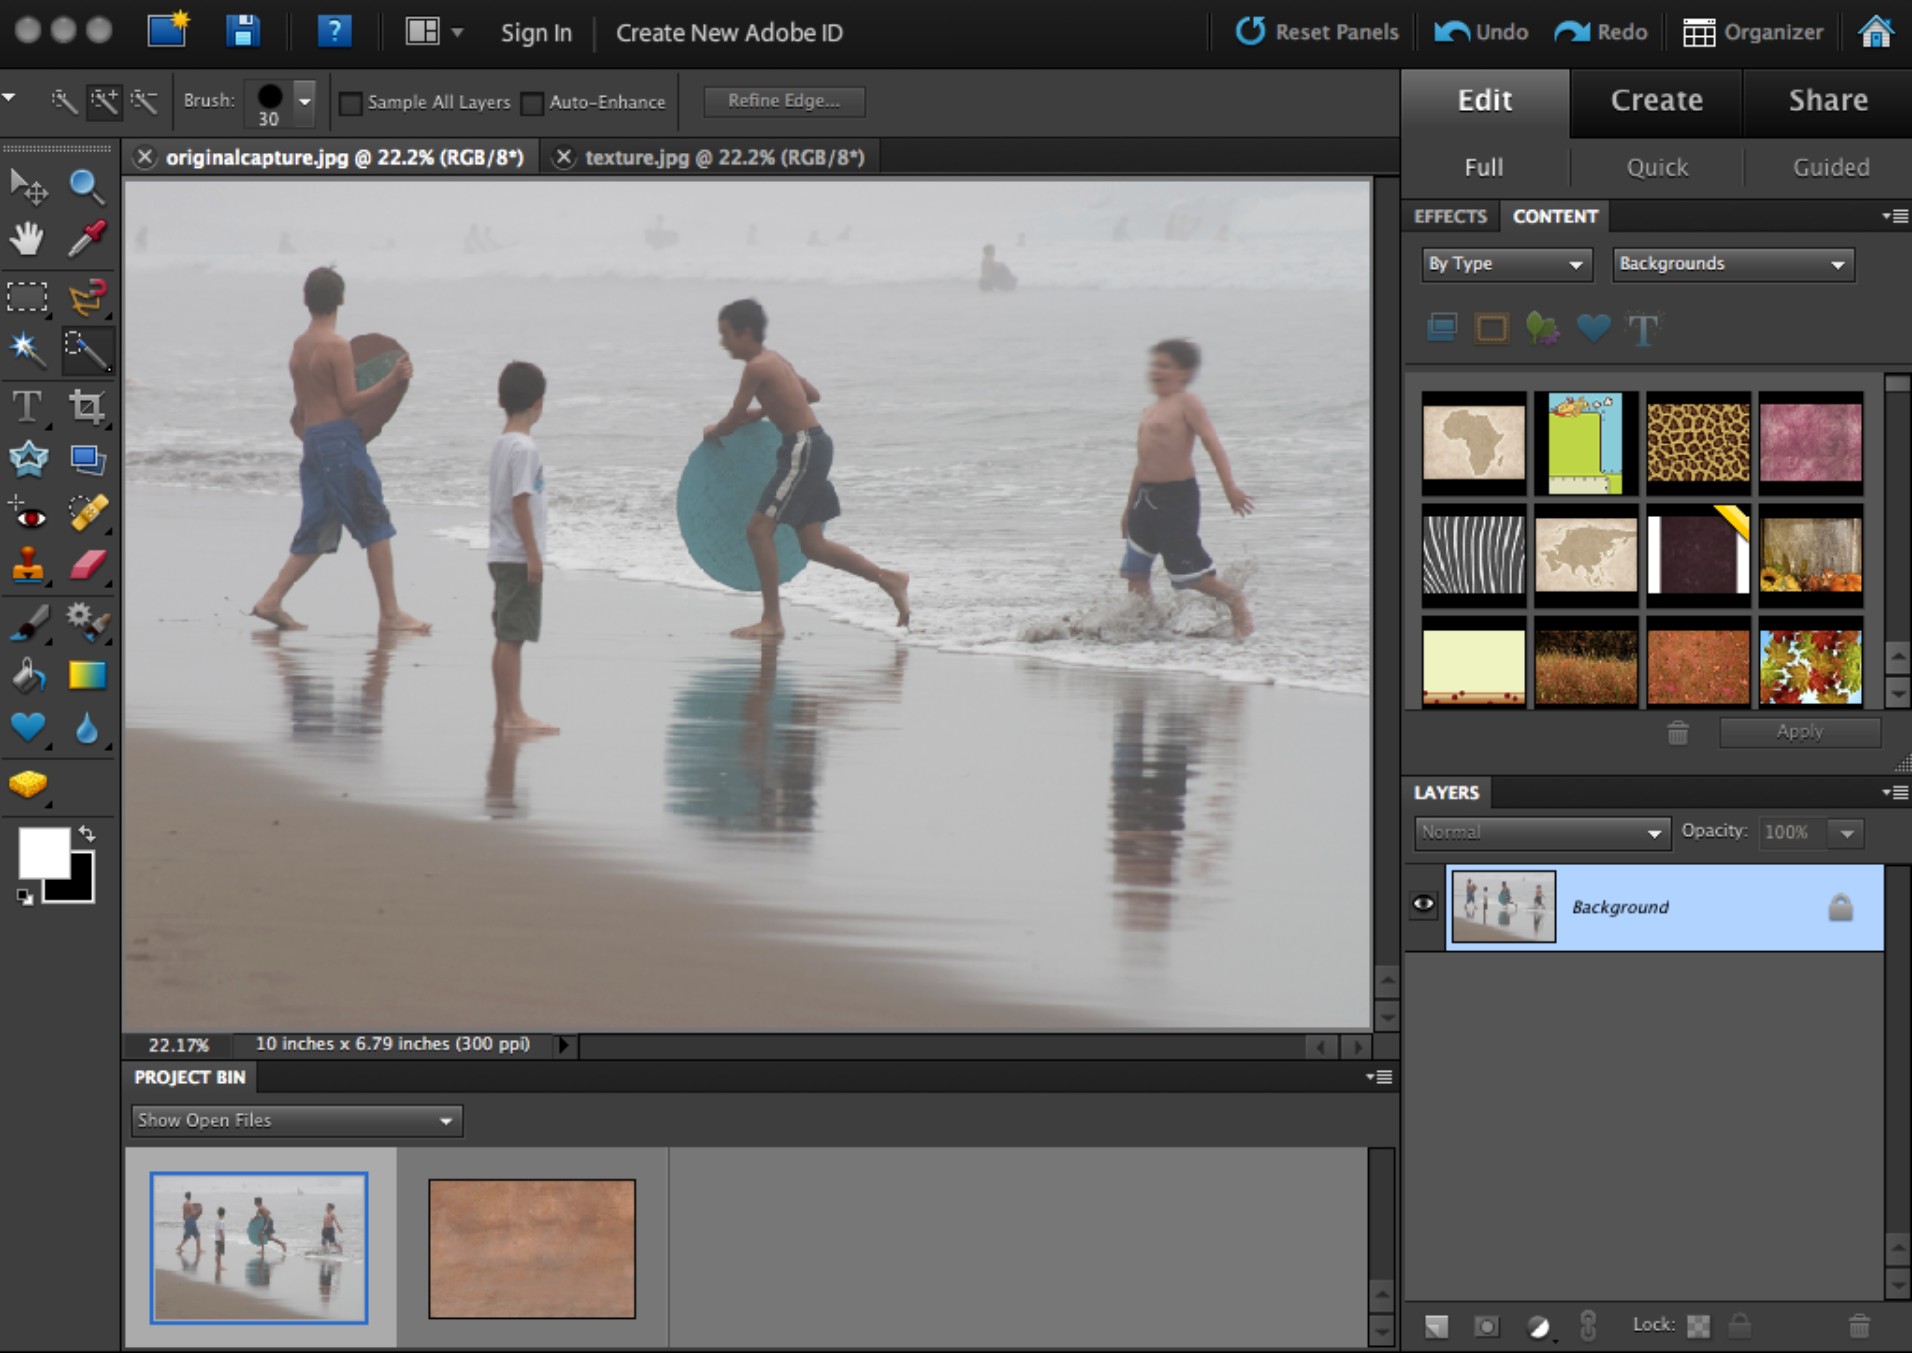Image resolution: width=1912 pixels, height=1353 pixels.
Task: Select the Spot Healing bandage tool
Action: [x=87, y=513]
